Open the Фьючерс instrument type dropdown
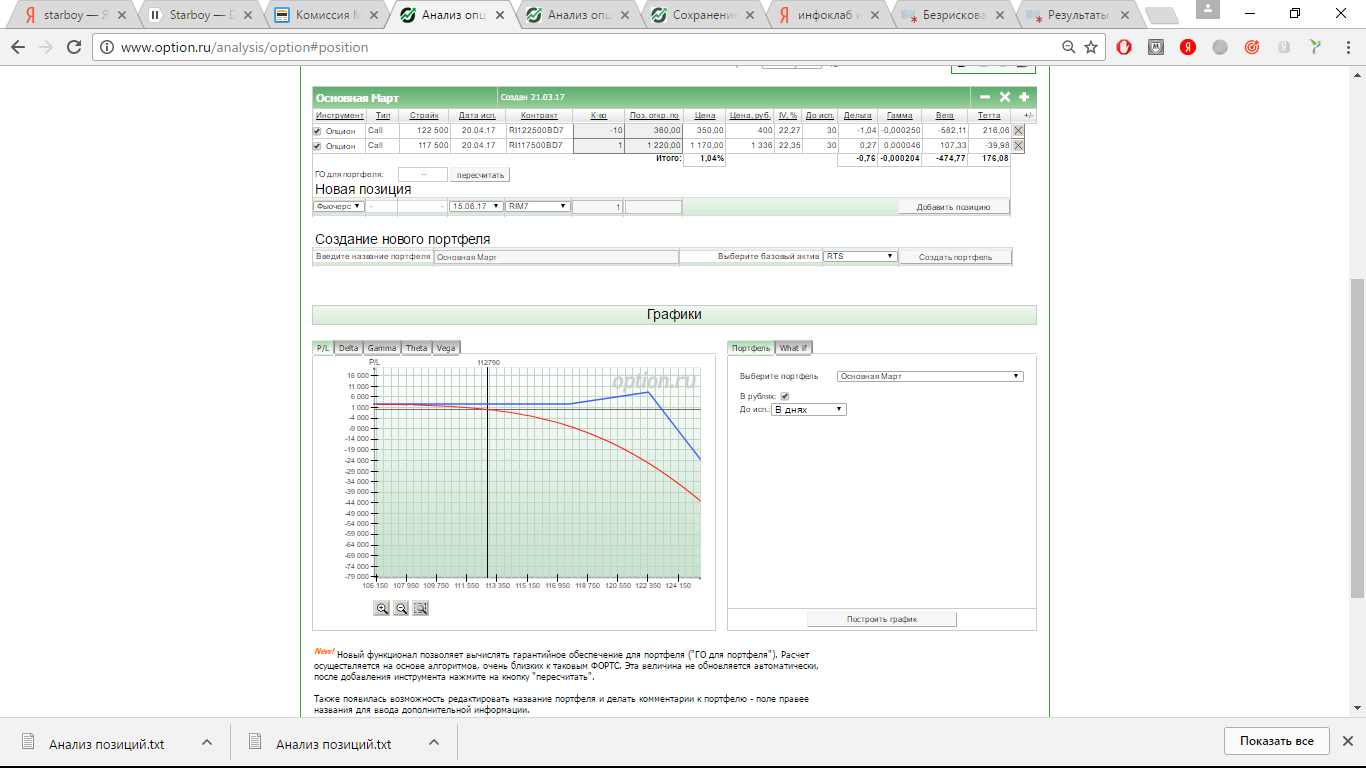 point(339,206)
